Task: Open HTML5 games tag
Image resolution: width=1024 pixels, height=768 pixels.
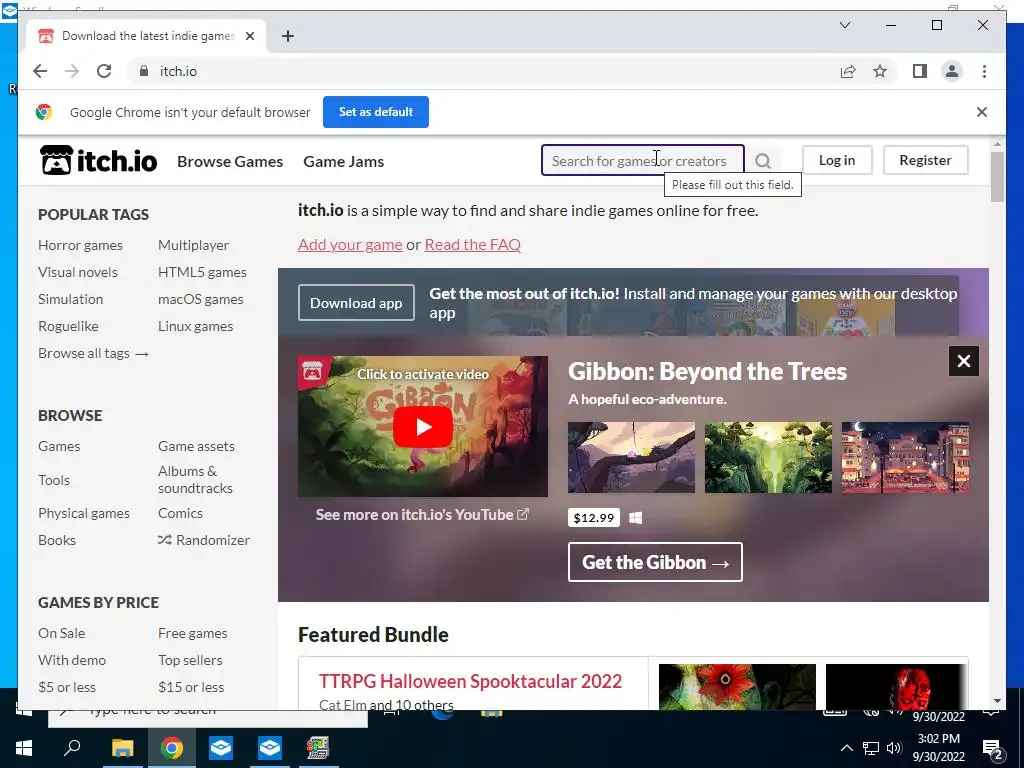Action: coord(202,272)
